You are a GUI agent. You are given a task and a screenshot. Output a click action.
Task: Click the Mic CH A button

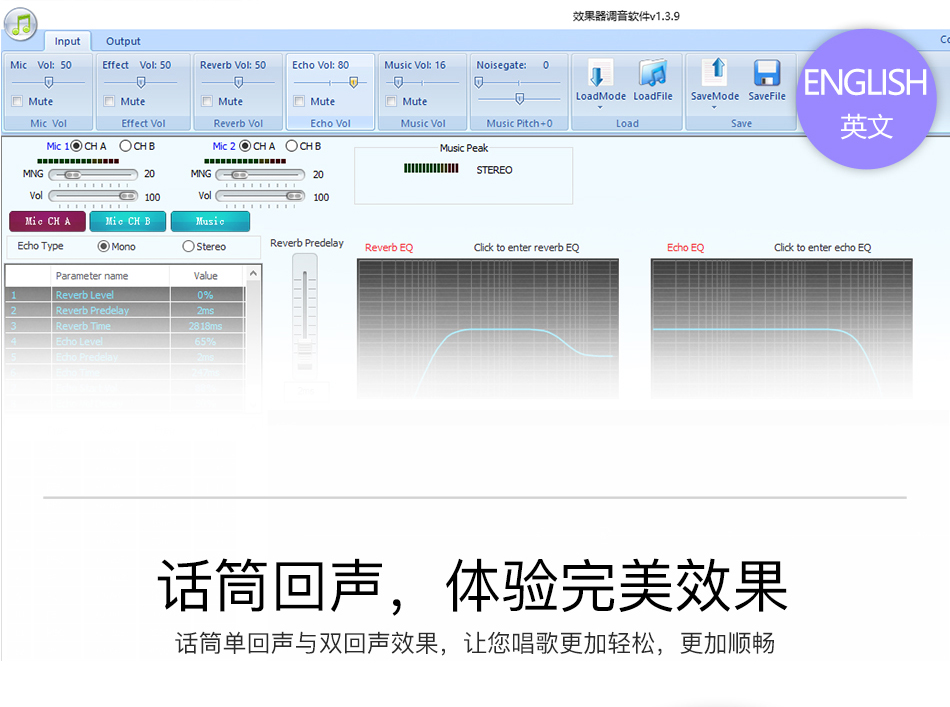46,221
